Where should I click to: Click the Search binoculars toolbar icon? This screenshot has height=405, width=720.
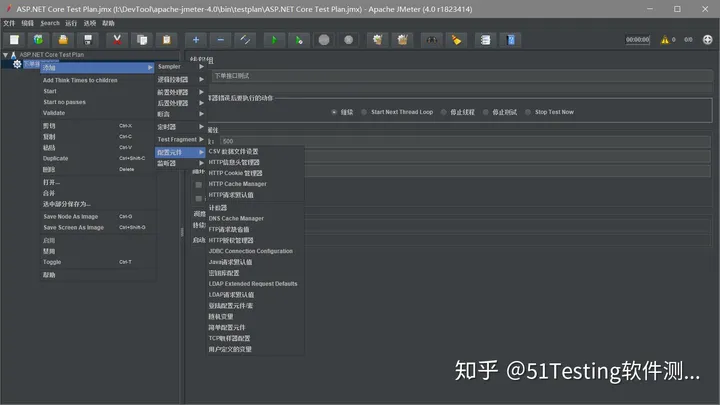432,40
